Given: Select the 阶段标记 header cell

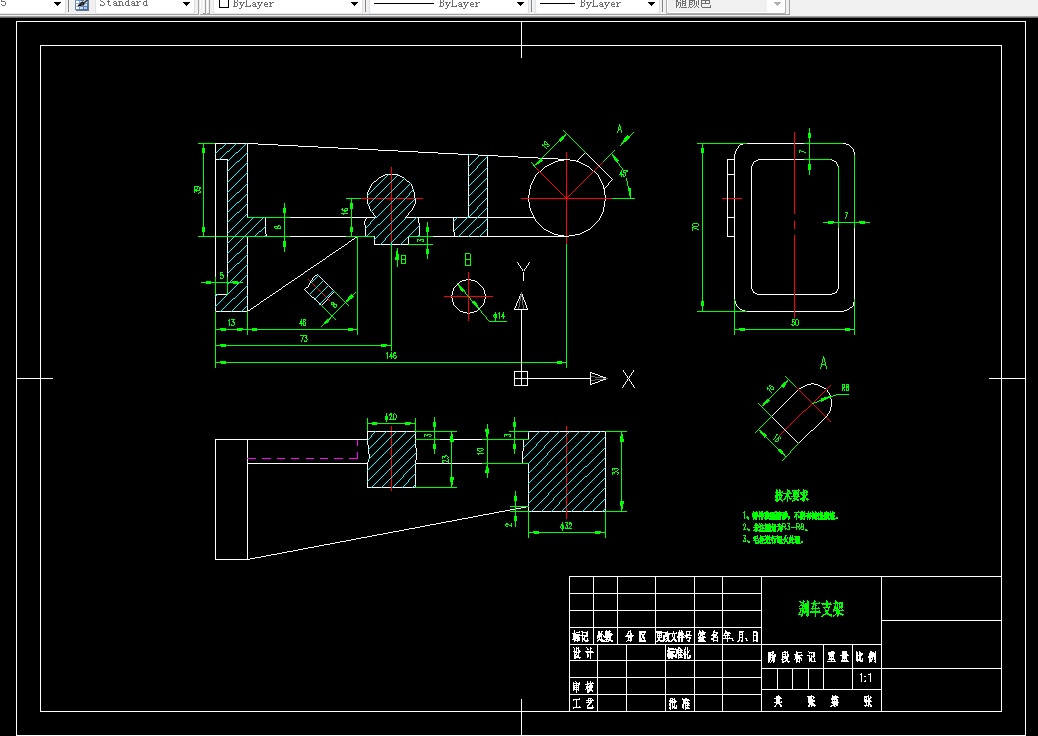Looking at the screenshot, I should pyautogui.click(x=792, y=657).
